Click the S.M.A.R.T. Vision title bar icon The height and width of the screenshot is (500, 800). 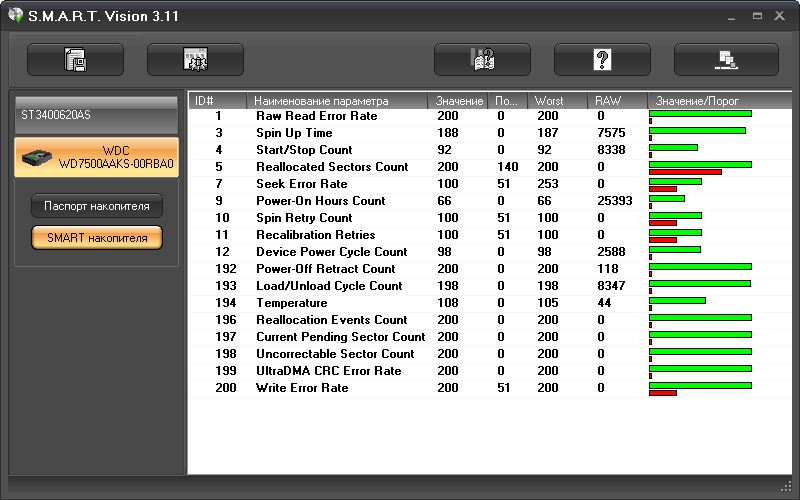(16, 15)
